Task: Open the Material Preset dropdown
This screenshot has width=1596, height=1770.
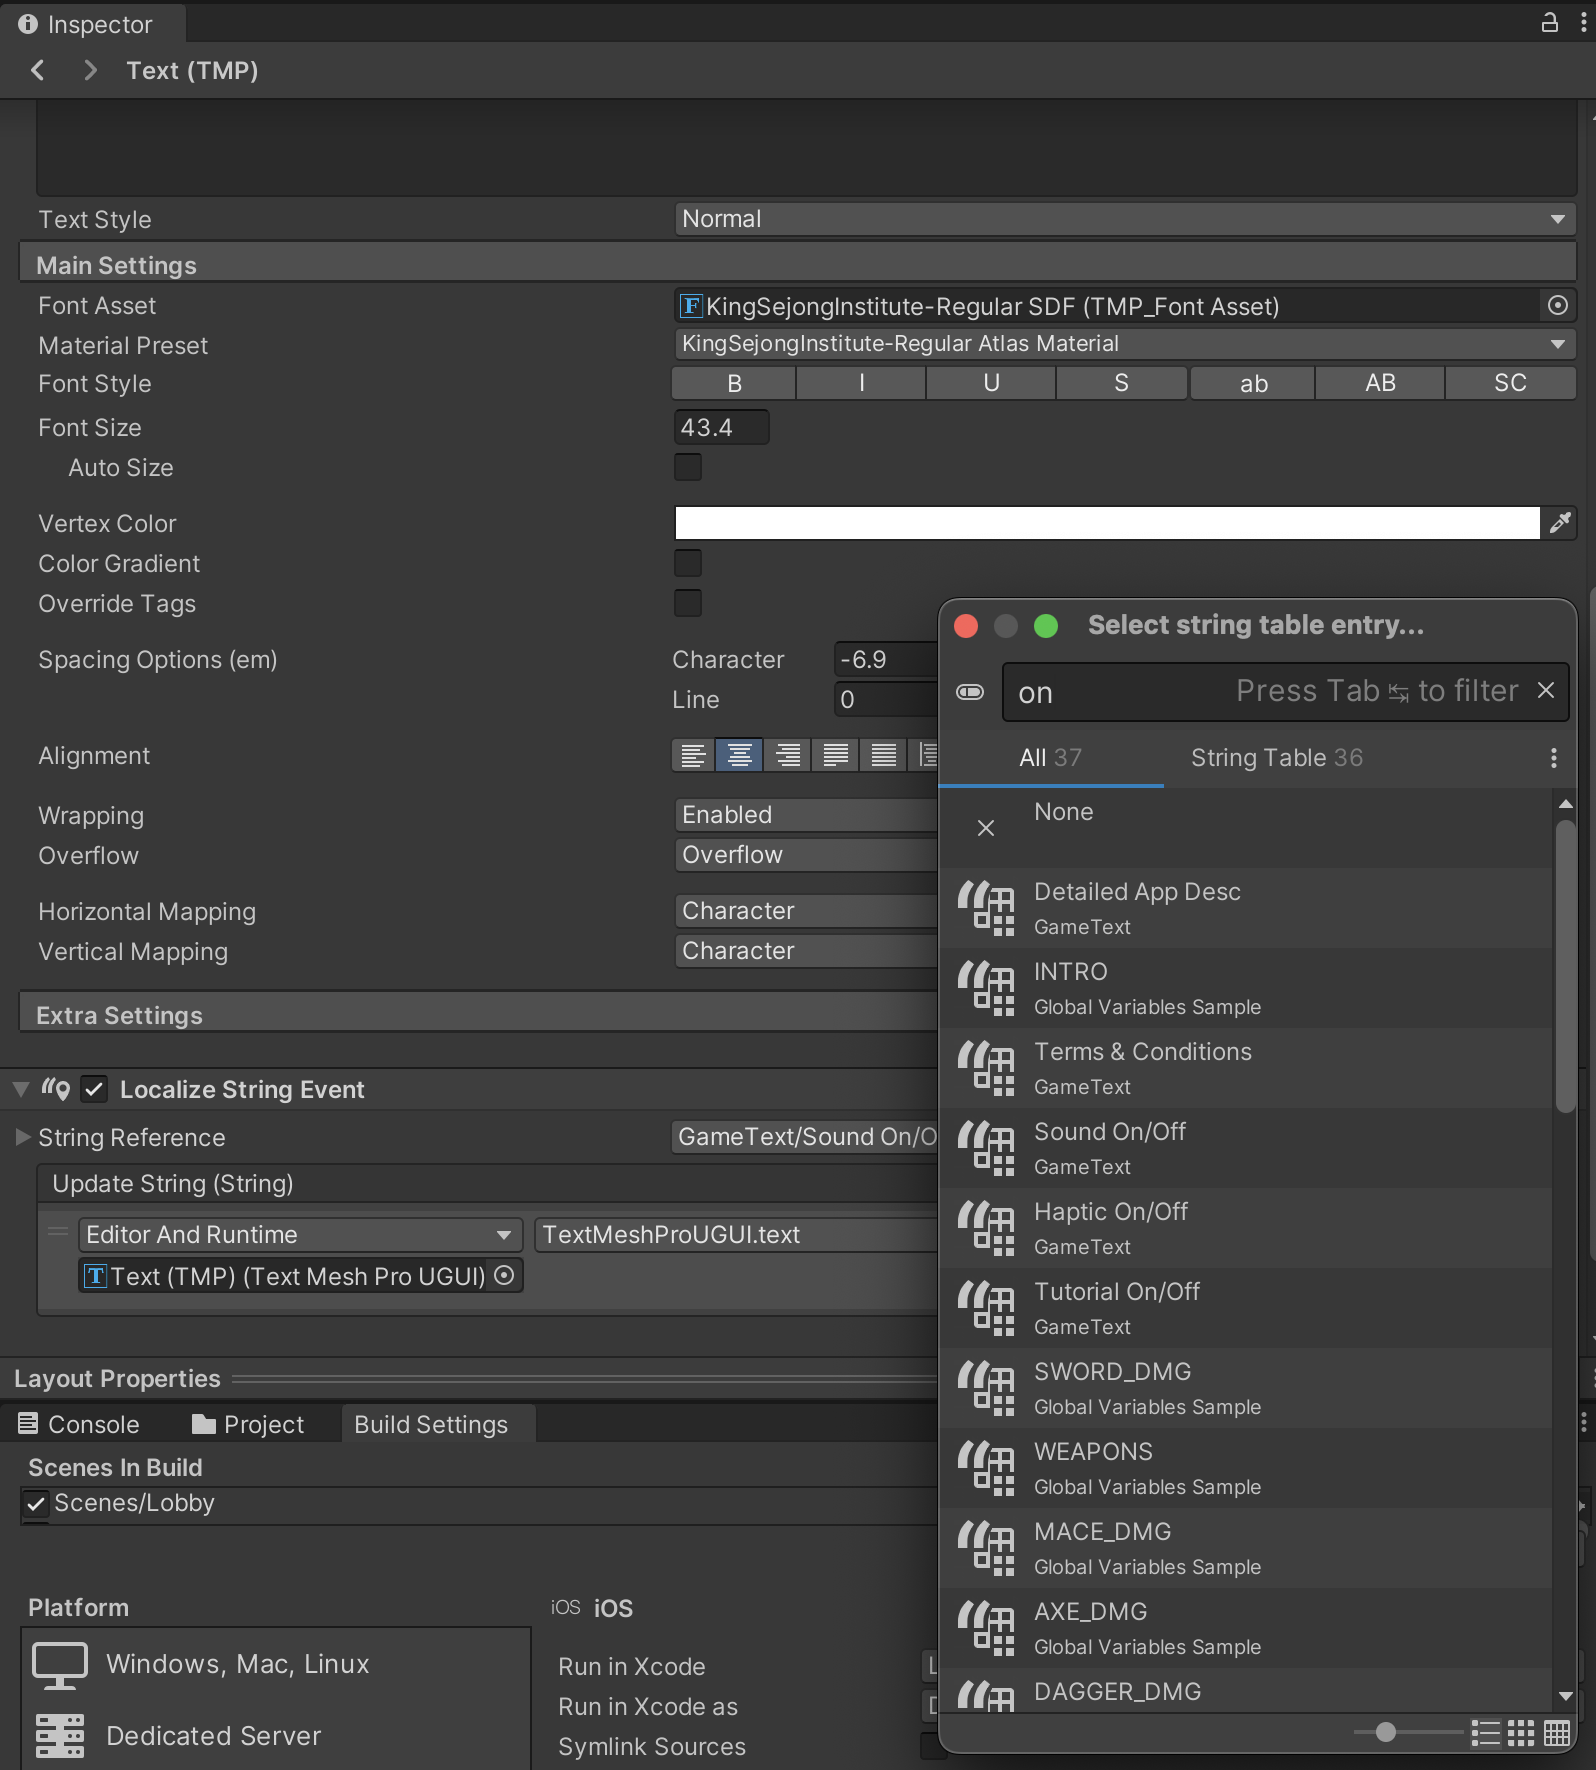Action: click(1125, 344)
